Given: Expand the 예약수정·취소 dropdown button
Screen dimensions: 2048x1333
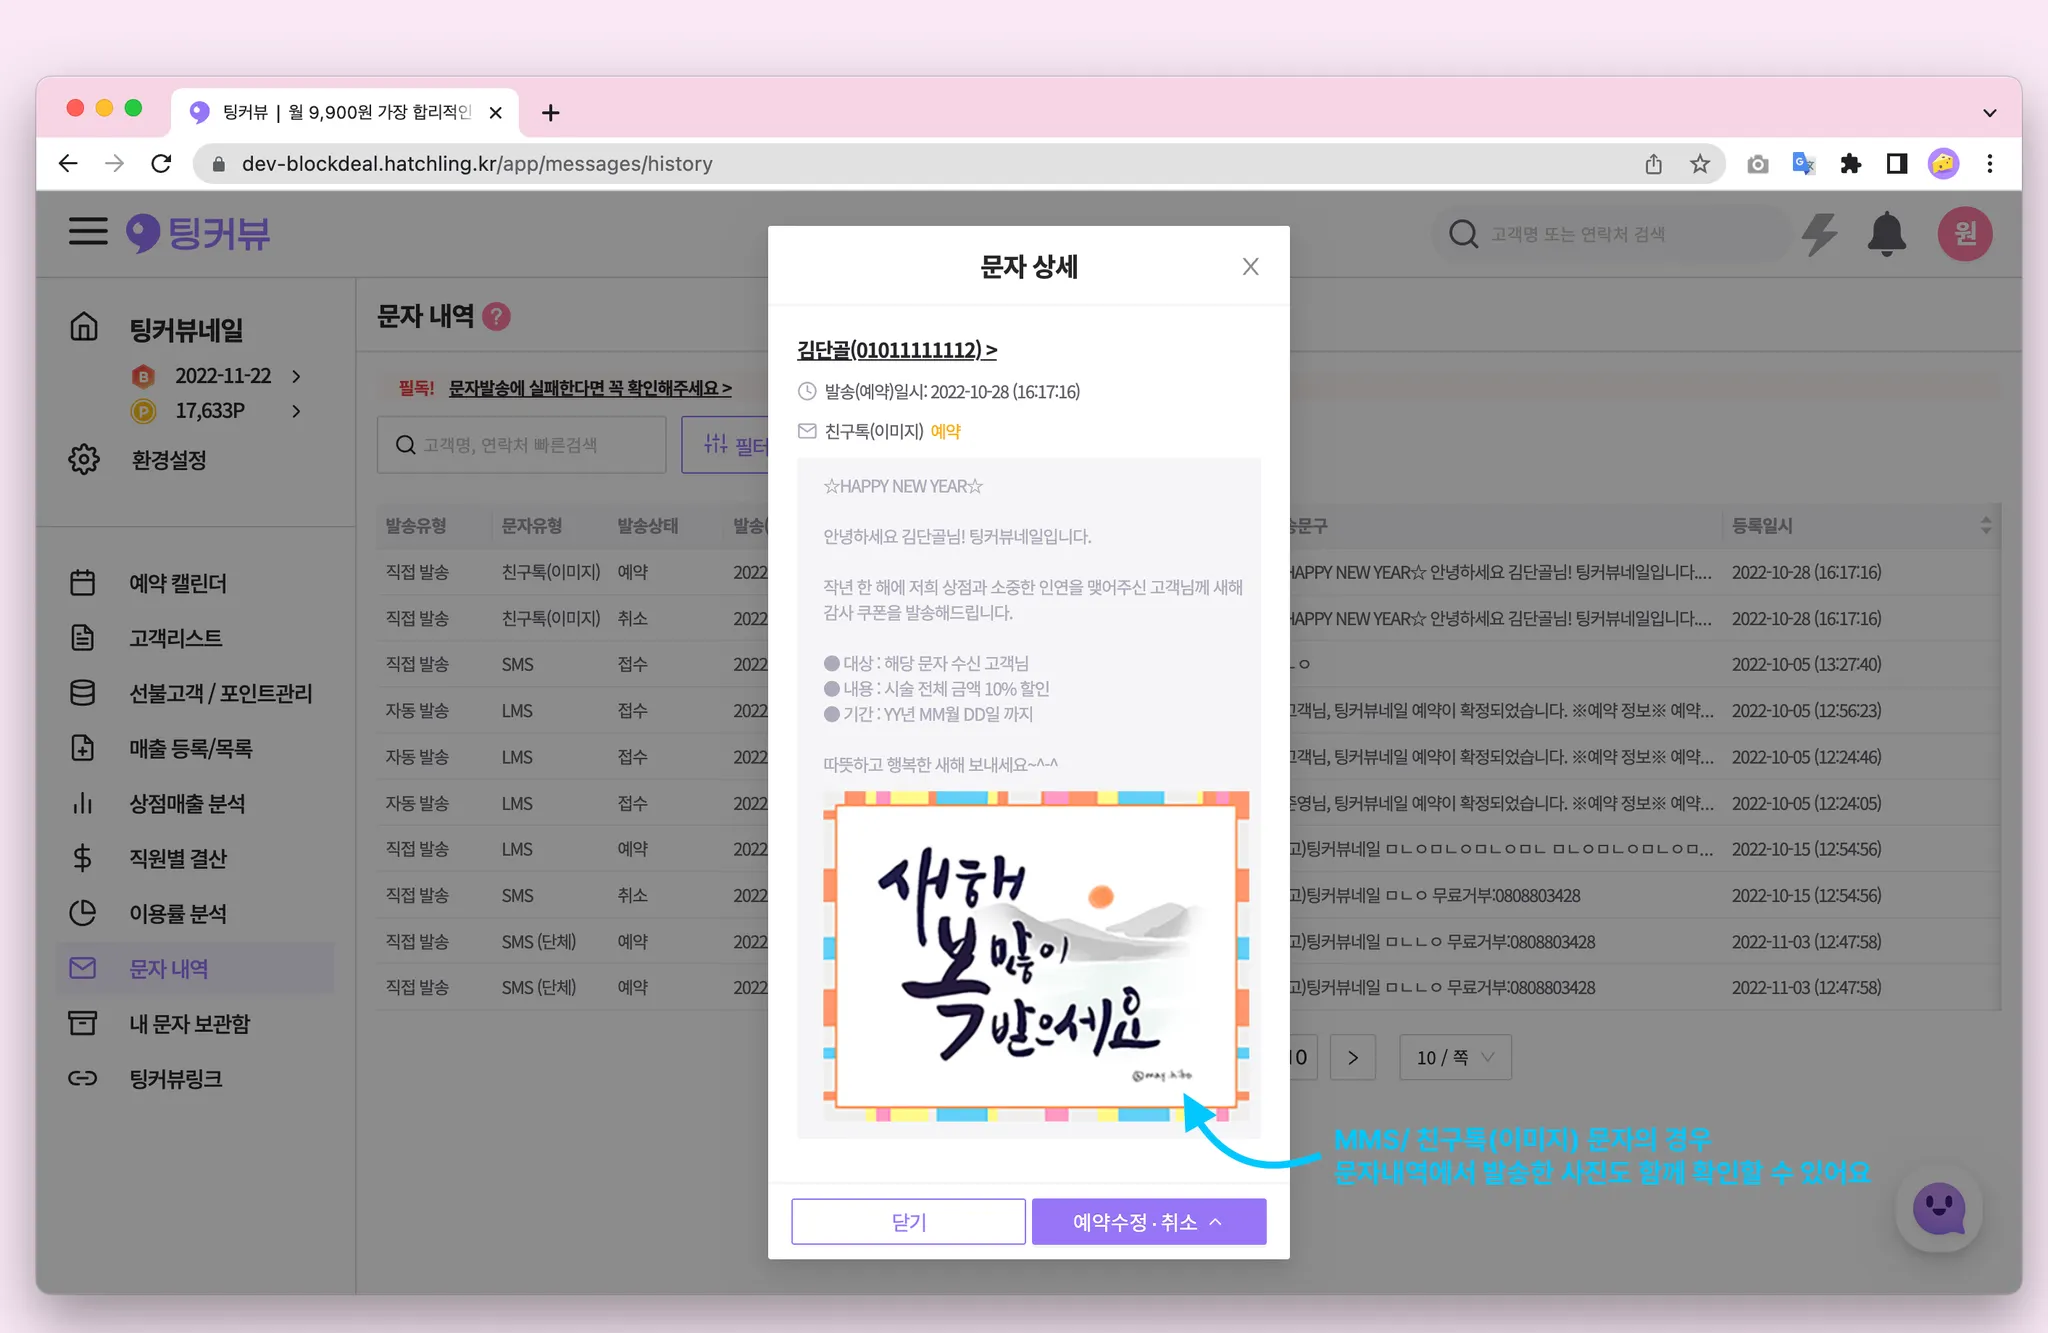Looking at the screenshot, I should point(1148,1221).
